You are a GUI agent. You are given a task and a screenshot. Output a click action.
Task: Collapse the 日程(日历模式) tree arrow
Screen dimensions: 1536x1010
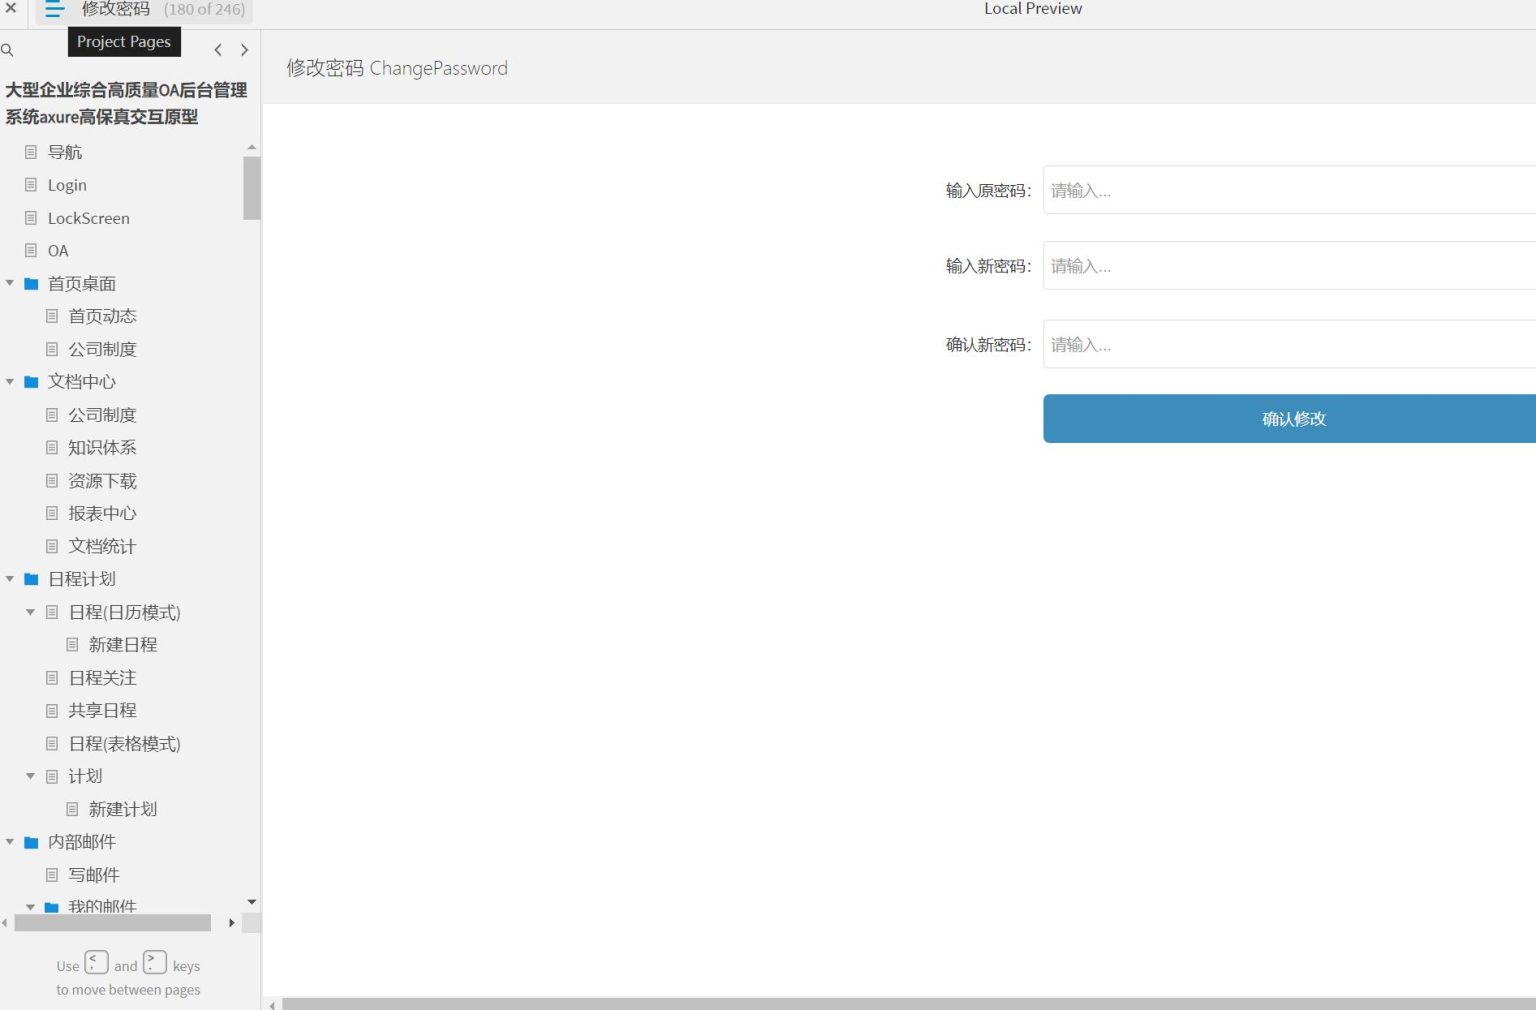click(30, 612)
